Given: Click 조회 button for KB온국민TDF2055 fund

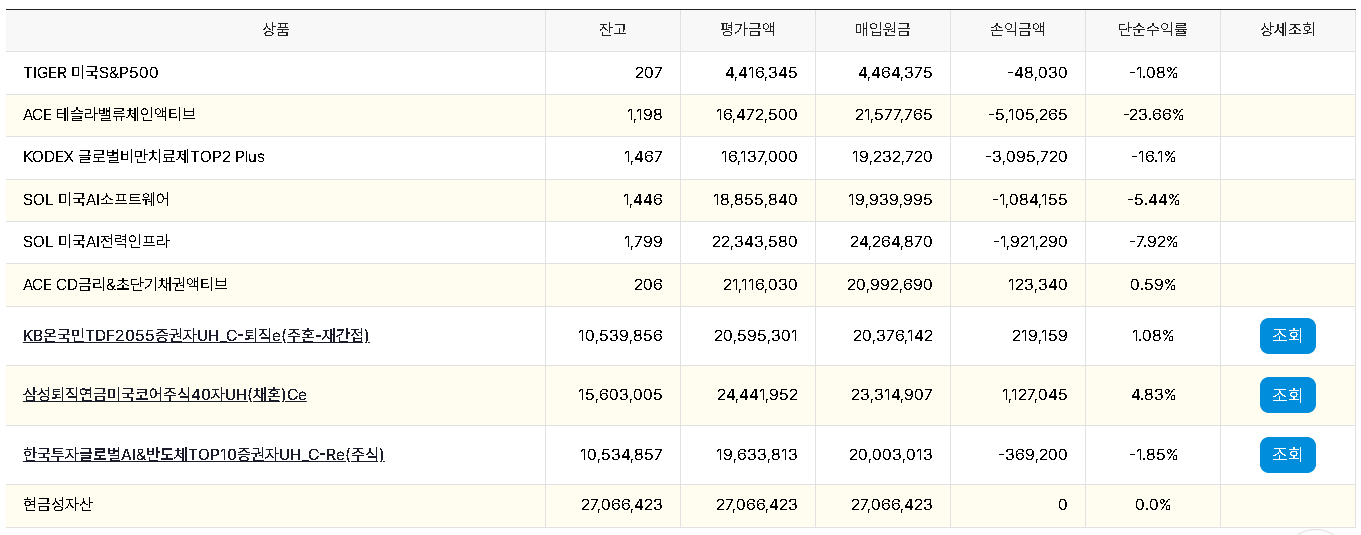Looking at the screenshot, I should pos(1287,336).
